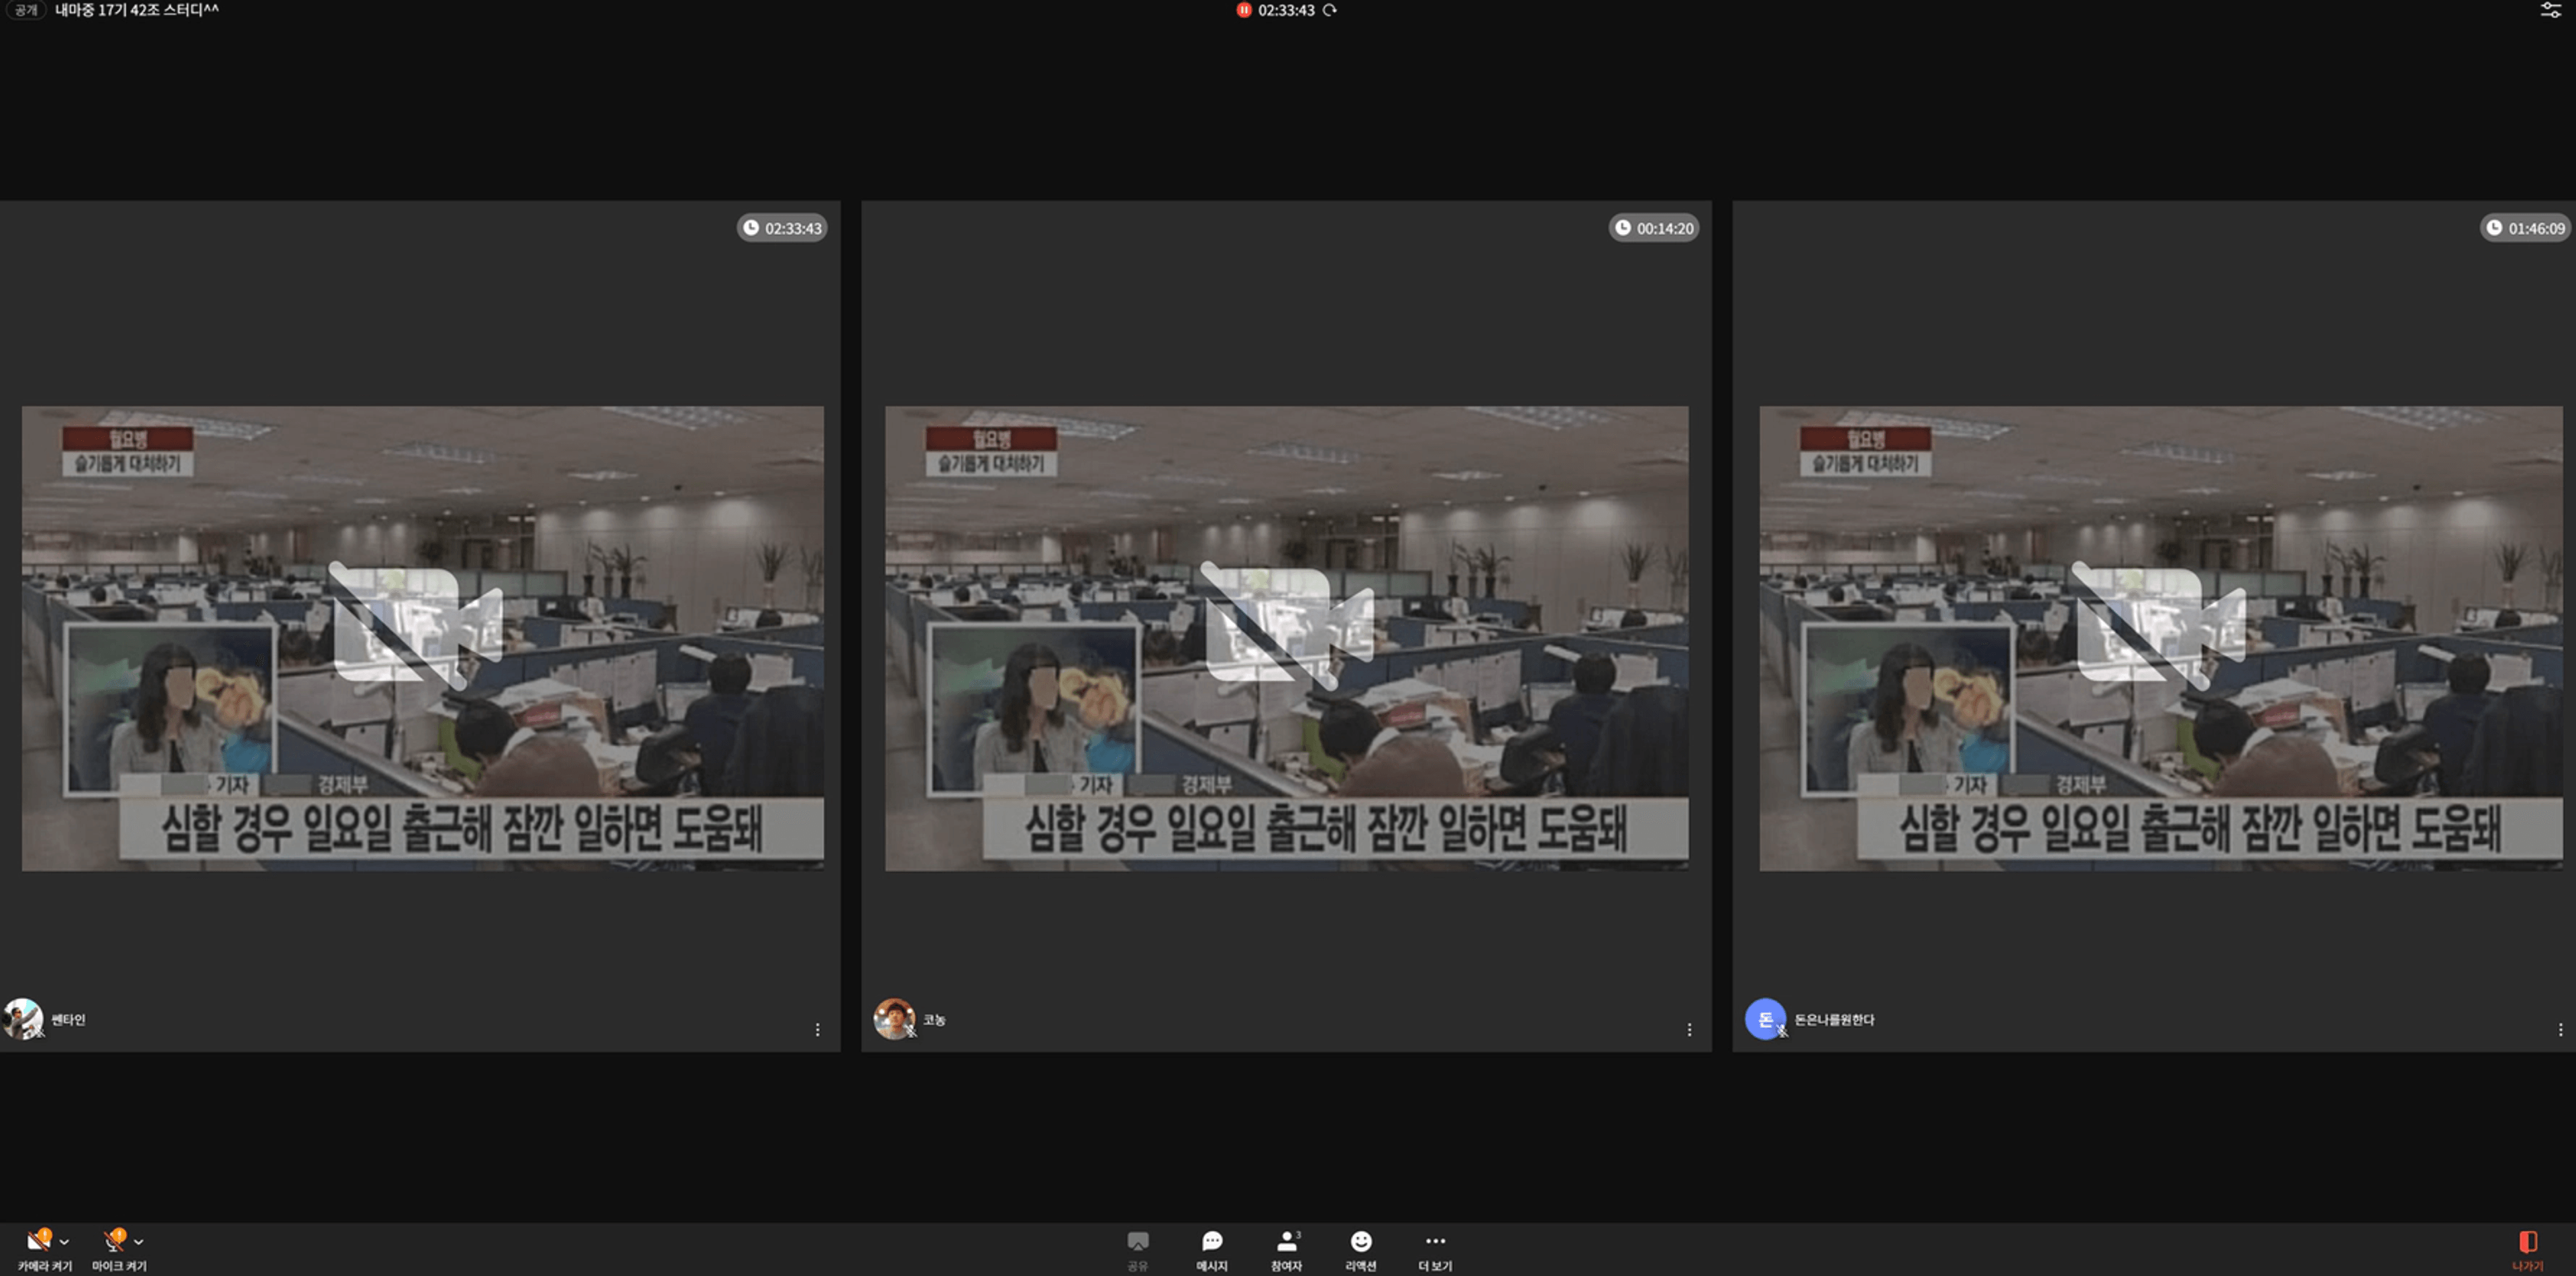
Task: Turn on the microphone (마이크 켜기)
Action: coord(115,1241)
